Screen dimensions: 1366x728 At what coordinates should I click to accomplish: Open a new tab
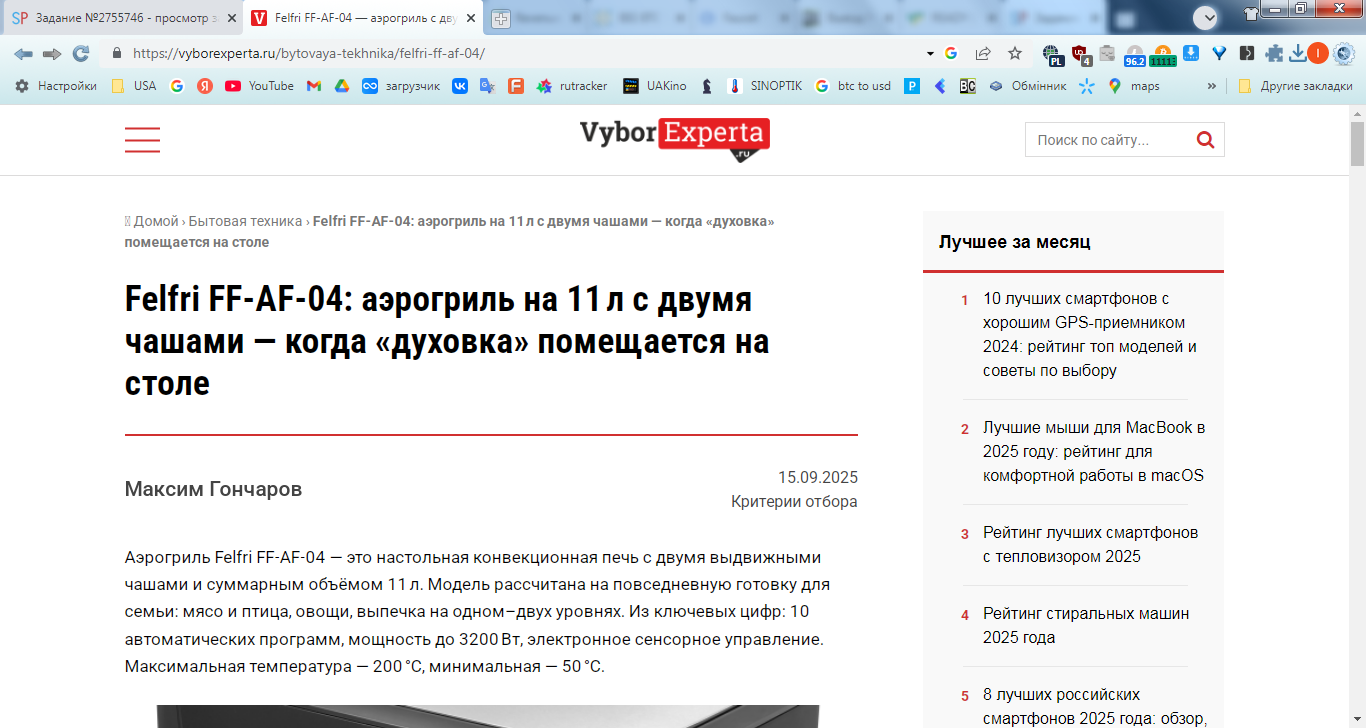point(501,18)
